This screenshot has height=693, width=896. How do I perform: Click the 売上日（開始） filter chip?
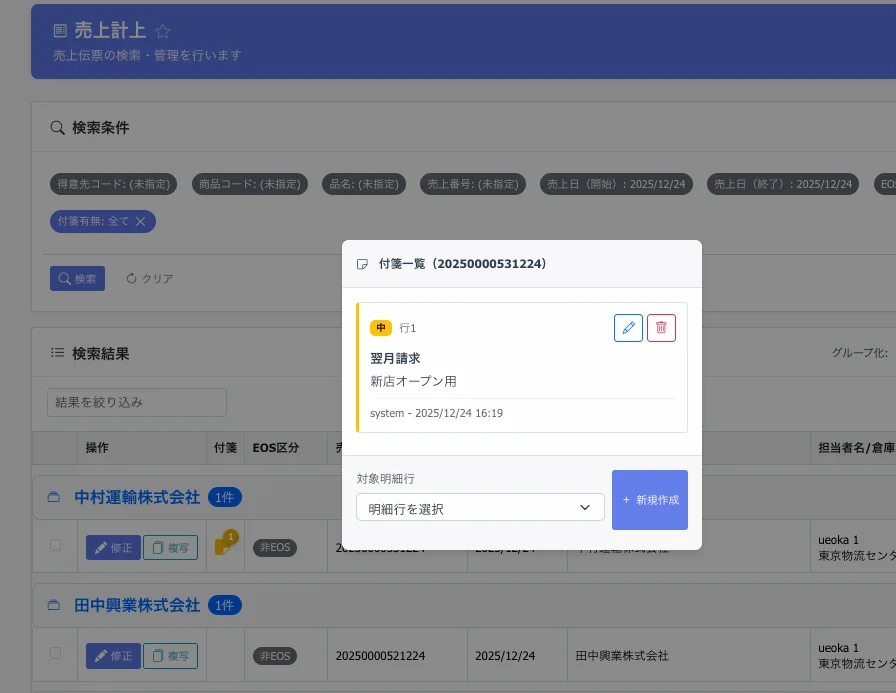(616, 184)
